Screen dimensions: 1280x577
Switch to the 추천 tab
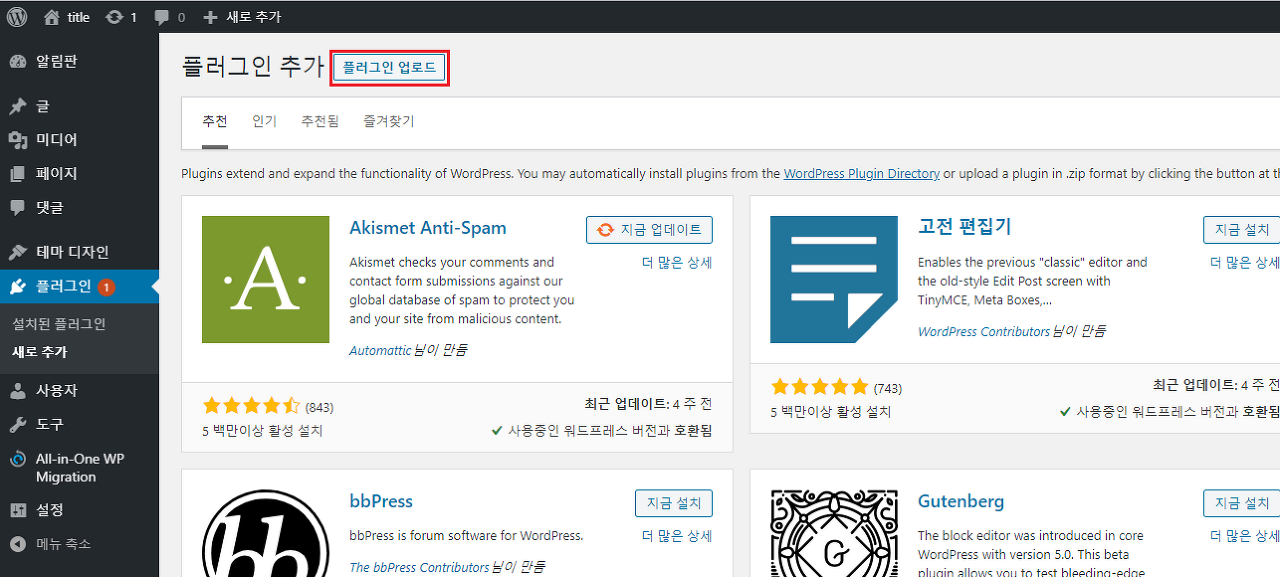(215, 122)
